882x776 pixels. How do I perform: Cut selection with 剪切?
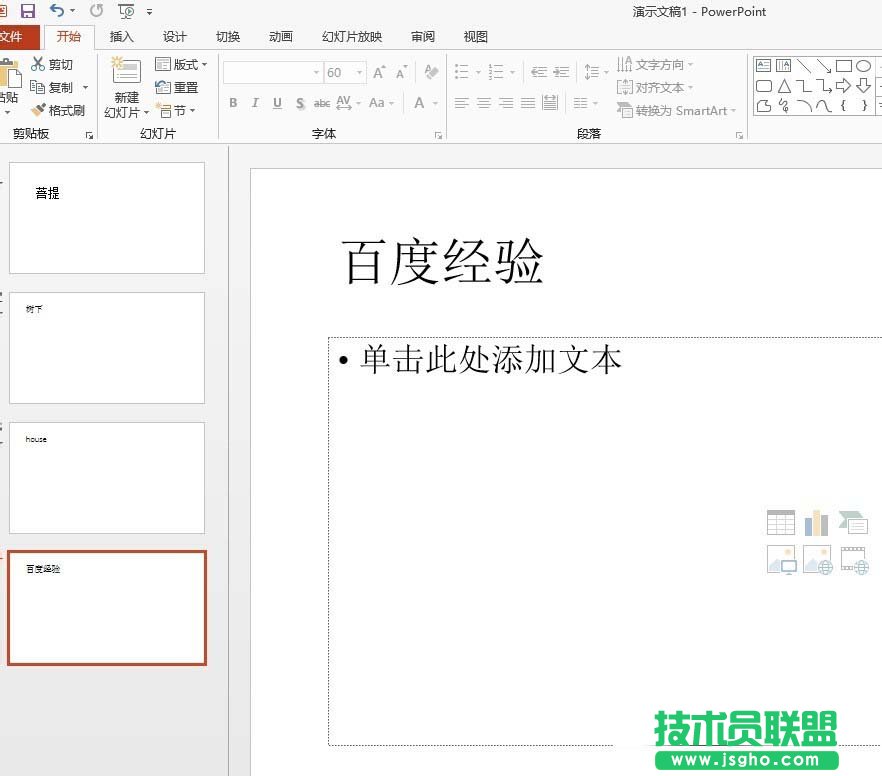point(52,64)
